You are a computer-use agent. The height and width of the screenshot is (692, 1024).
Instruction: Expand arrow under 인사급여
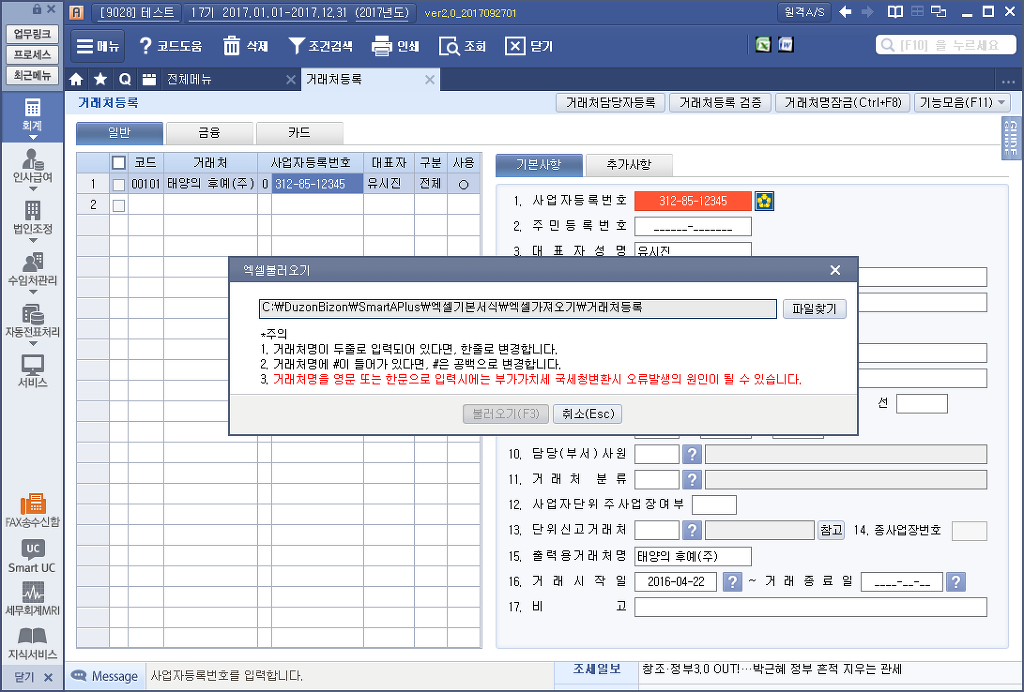[x=32, y=189]
